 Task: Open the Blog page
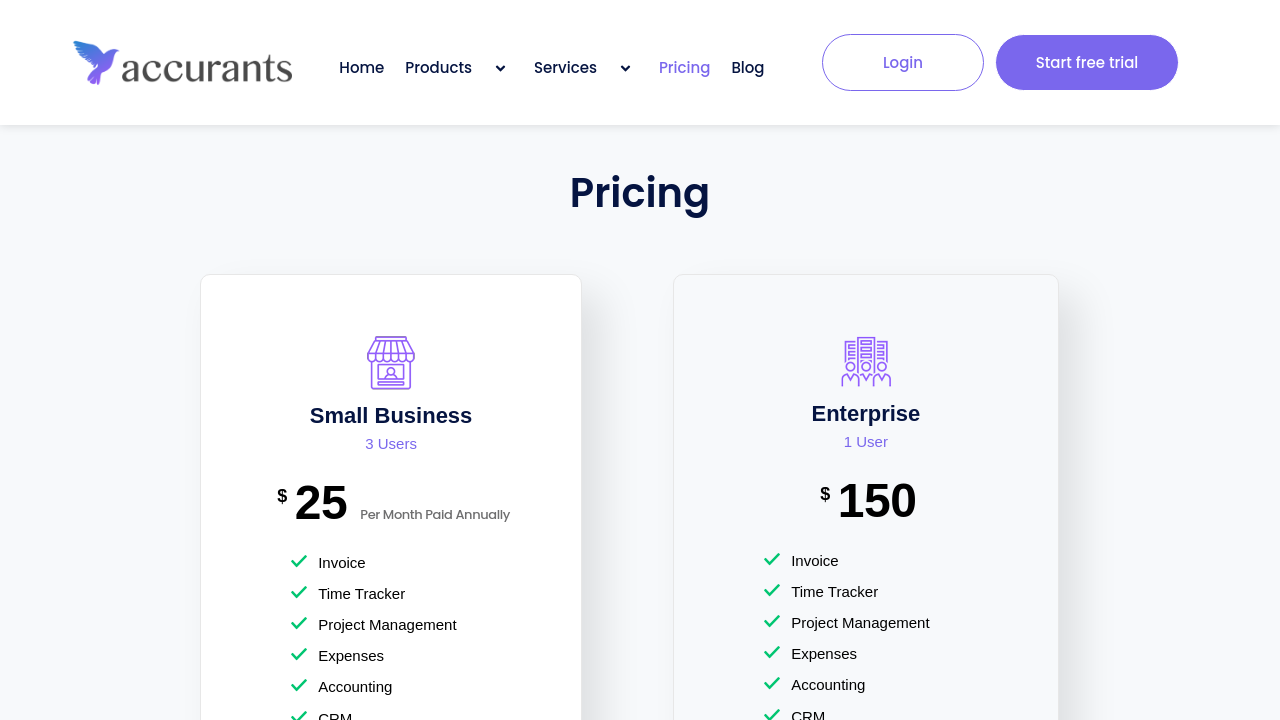747,68
